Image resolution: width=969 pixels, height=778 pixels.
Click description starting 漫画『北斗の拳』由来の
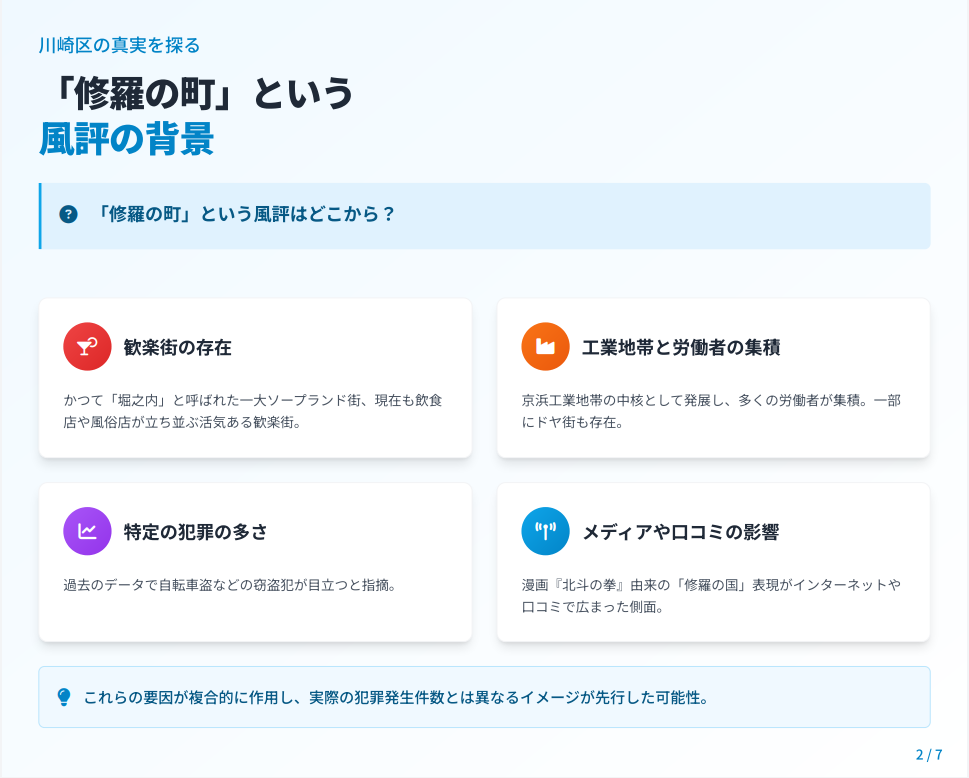click(x=711, y=596)
